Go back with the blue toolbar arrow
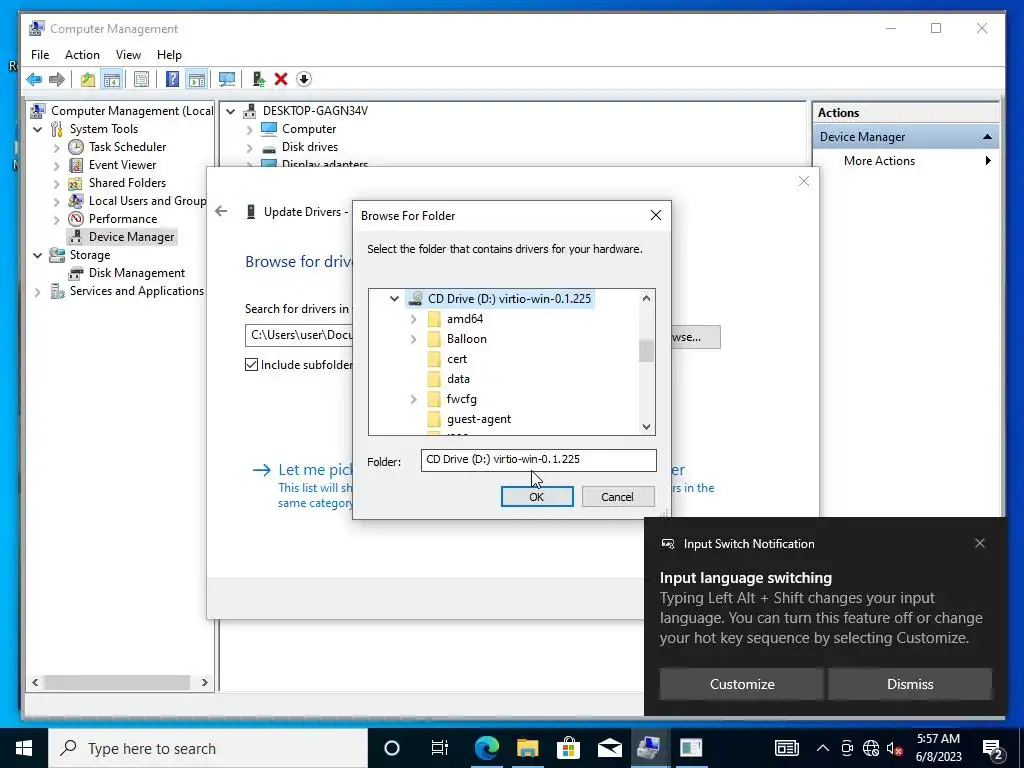 pyautogui.click(x=34, y=80)
